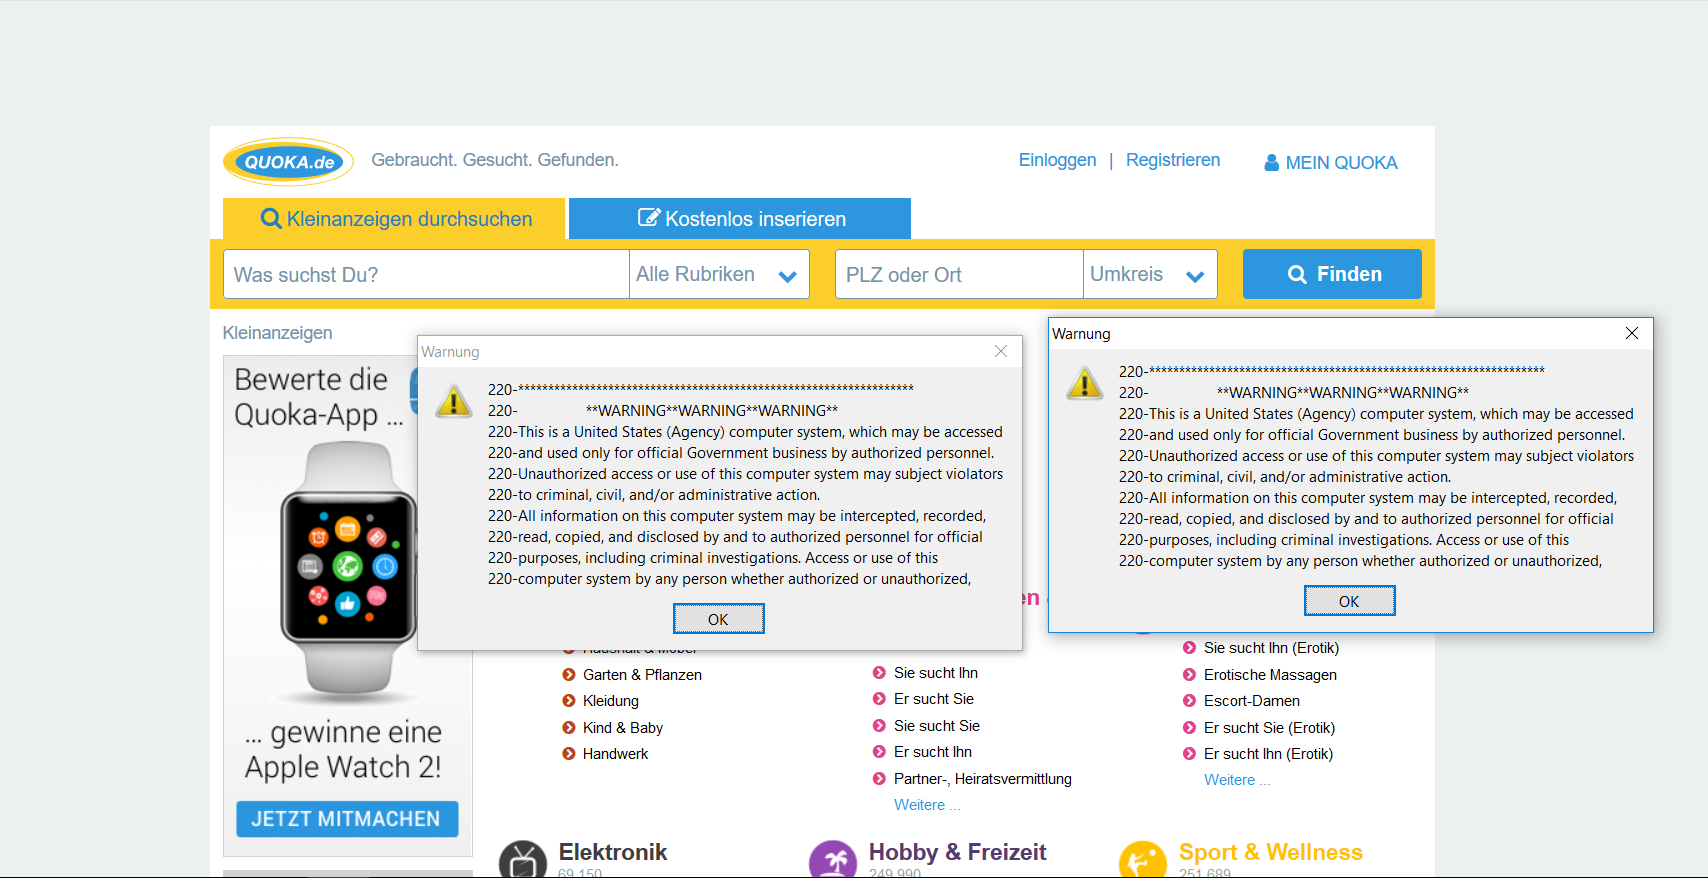Confirm OK in the inactive Warnung dialog

[718, 619]
